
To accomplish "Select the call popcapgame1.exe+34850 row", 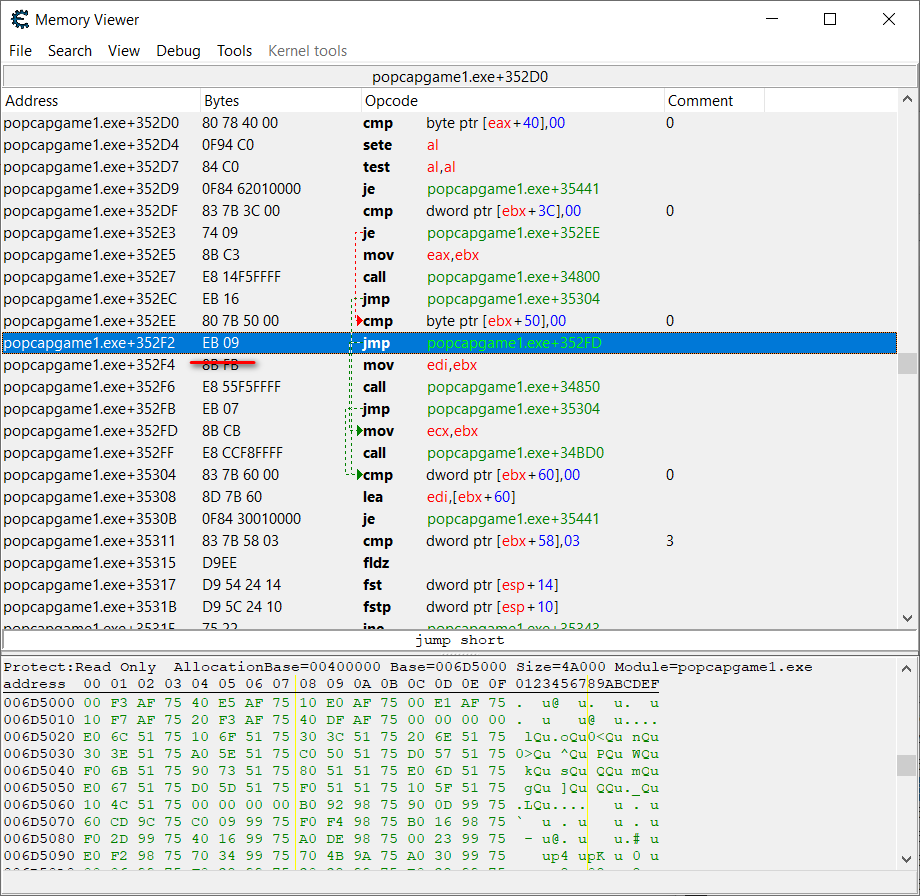I will pyautogui.click(x=449, y=387).
